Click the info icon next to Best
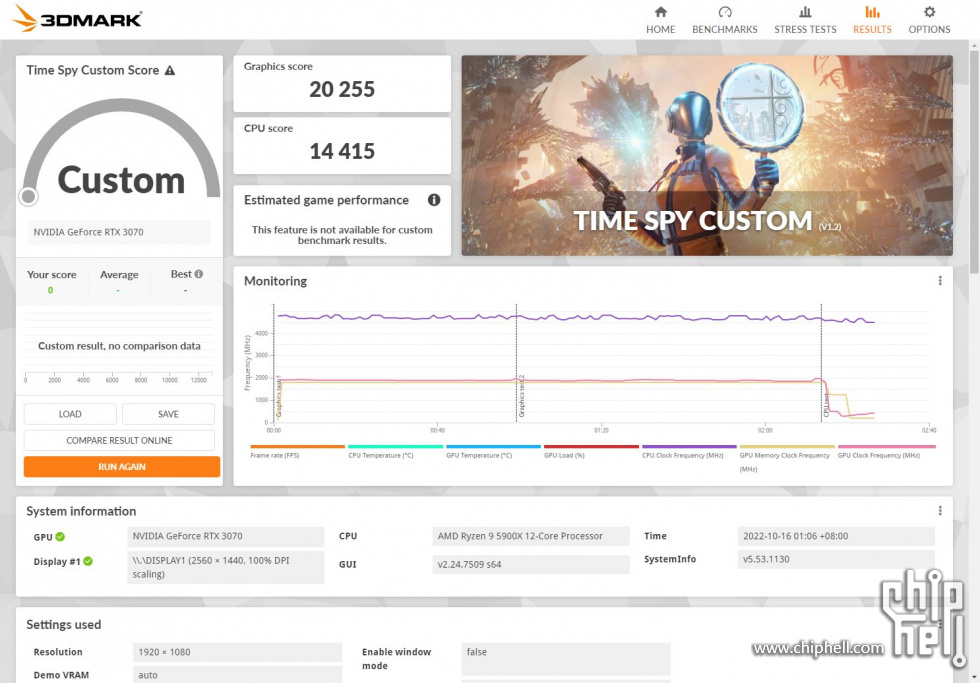980x683 pixels. (199, 274)
